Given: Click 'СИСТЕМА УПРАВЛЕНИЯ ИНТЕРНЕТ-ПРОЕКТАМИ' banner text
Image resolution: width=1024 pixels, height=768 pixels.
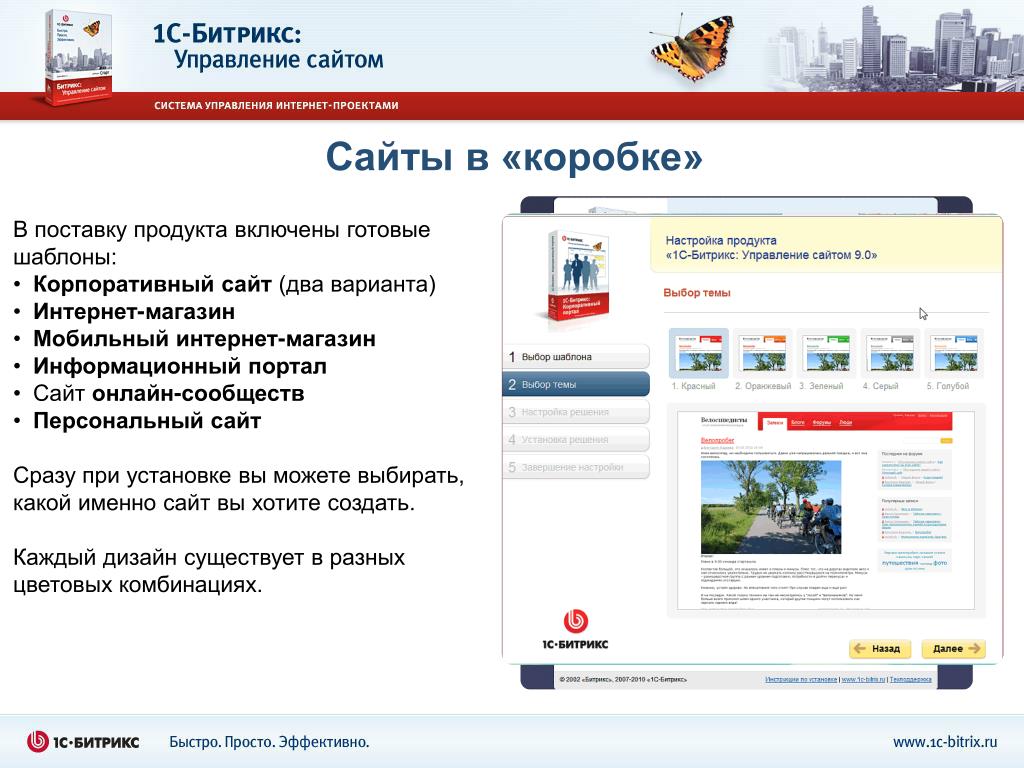Looking at the screenshot, I should pos(276,105).
